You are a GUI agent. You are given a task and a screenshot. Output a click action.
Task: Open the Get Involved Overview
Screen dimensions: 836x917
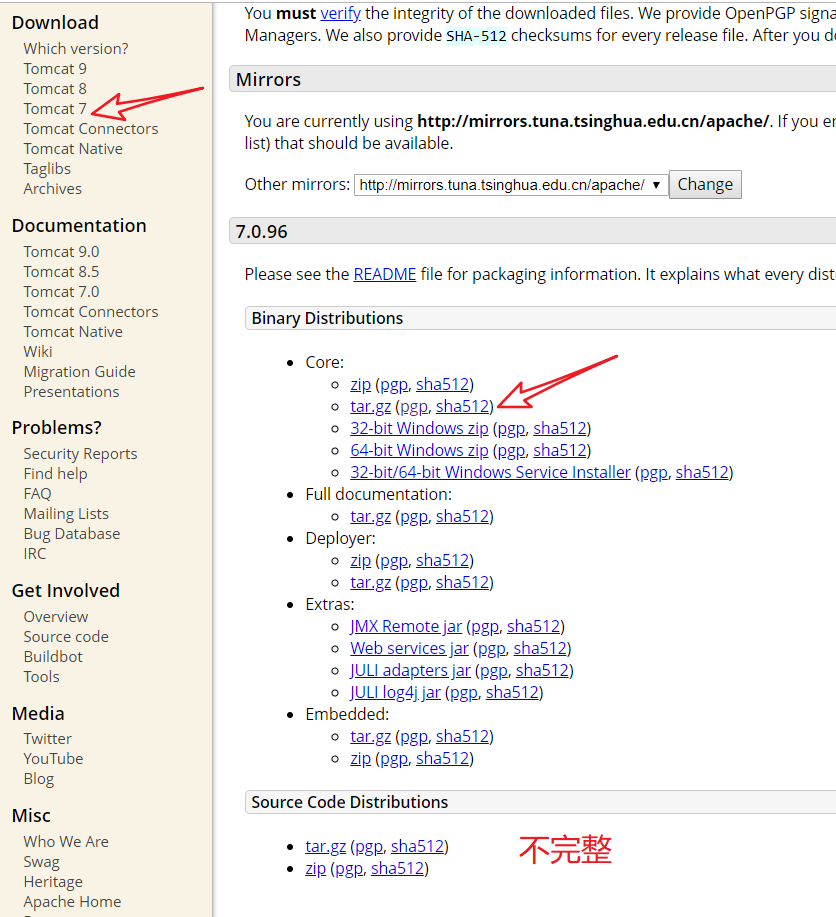(x=56, y=617)
